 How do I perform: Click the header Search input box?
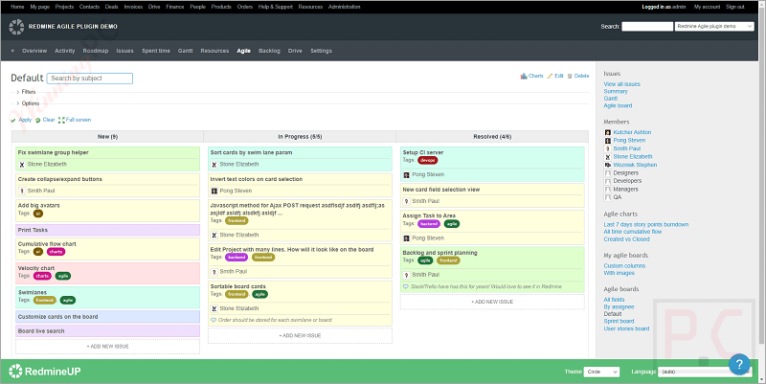(x=647, y=26)
